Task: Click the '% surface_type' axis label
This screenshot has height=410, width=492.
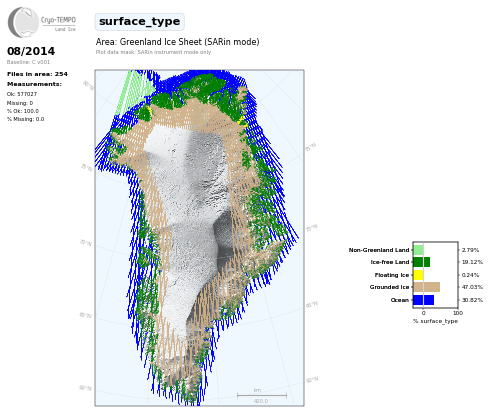Action: pyautogui.click(x=435, y=321)
